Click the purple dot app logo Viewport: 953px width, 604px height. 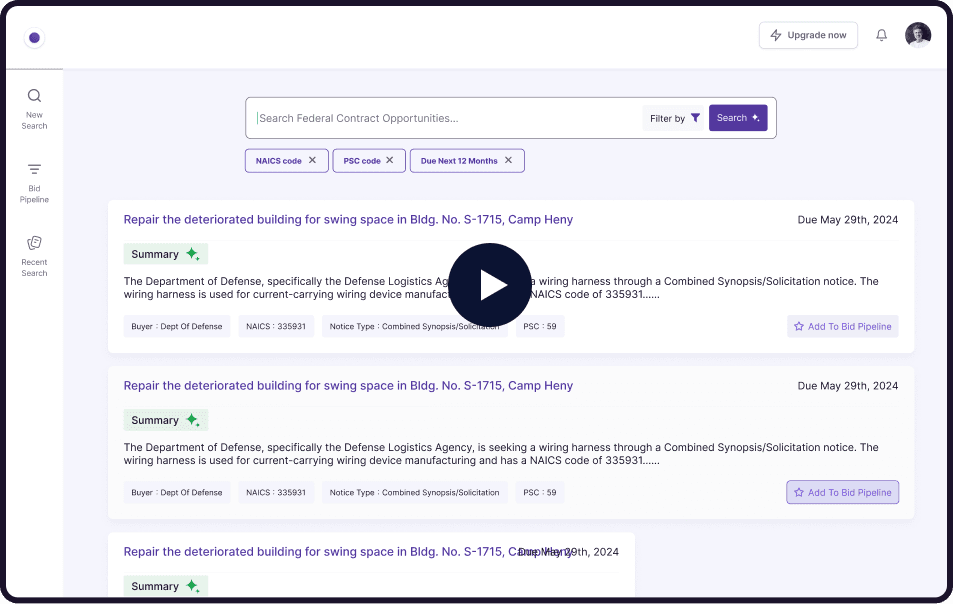34,38
